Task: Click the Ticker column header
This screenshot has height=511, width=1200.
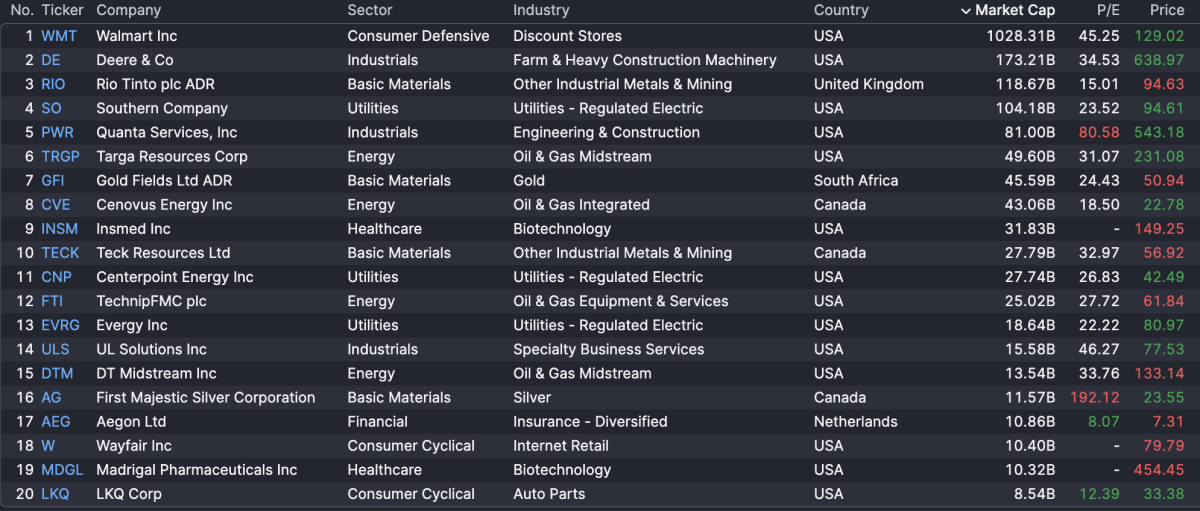Action: coord(62,10)
